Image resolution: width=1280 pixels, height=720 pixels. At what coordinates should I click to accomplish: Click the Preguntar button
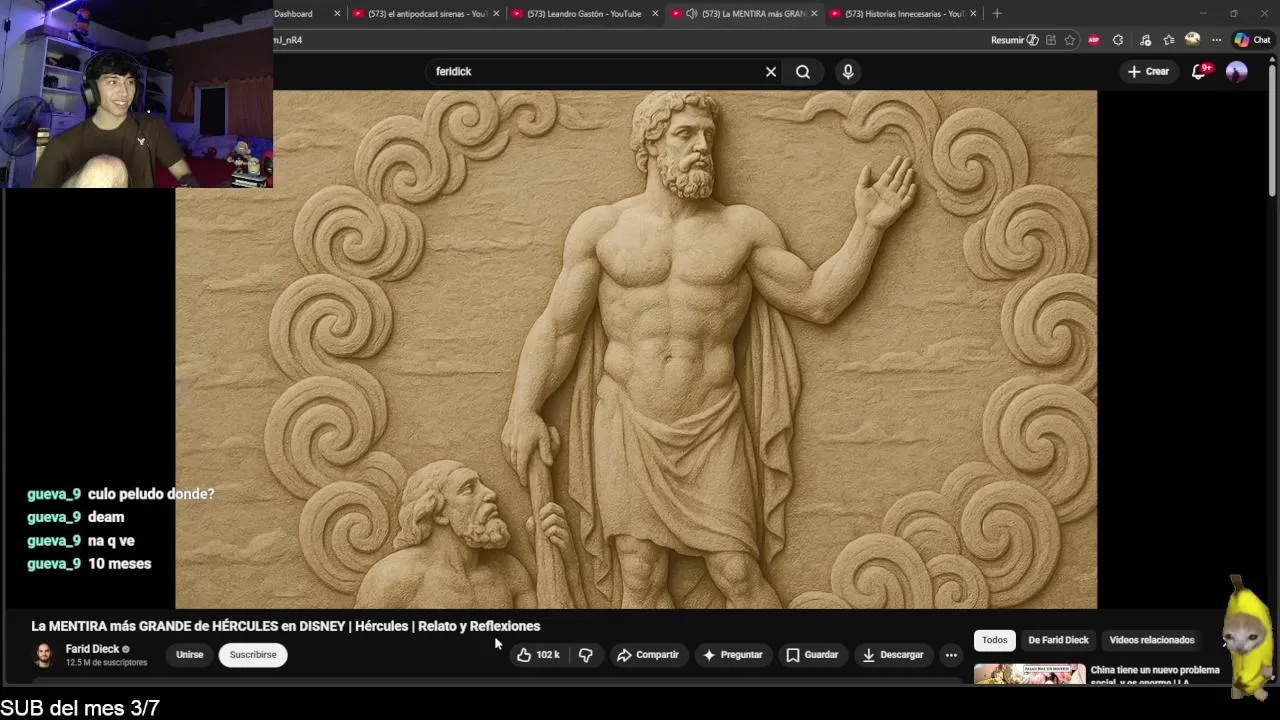[x=733, y=655]
